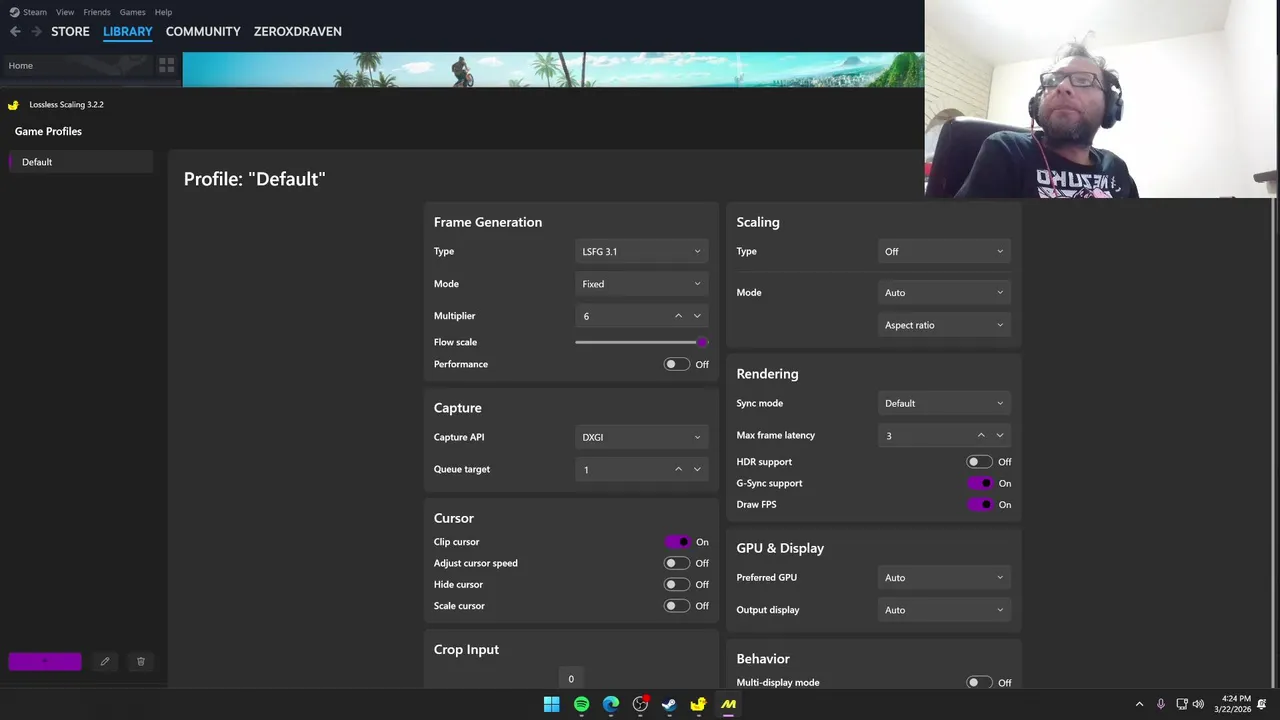
Task: Decrease the Multiplier value with down arrow
Action: pos(697,316)
